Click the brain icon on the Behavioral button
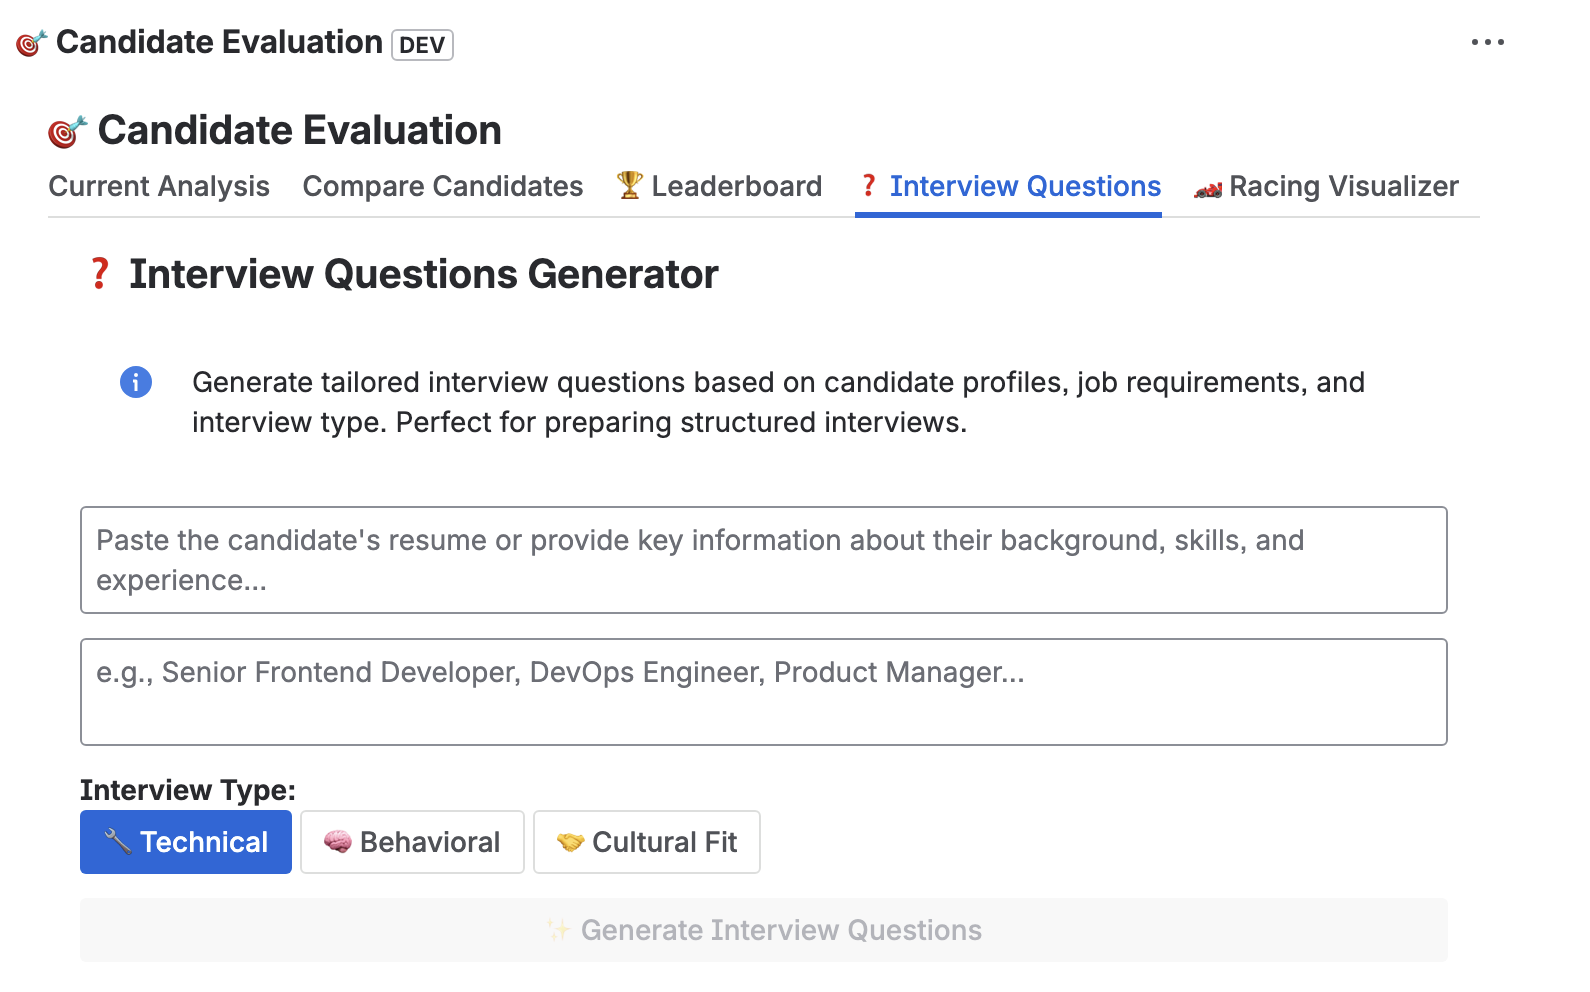Screen dimensions: 1590x992 (338, 842)
